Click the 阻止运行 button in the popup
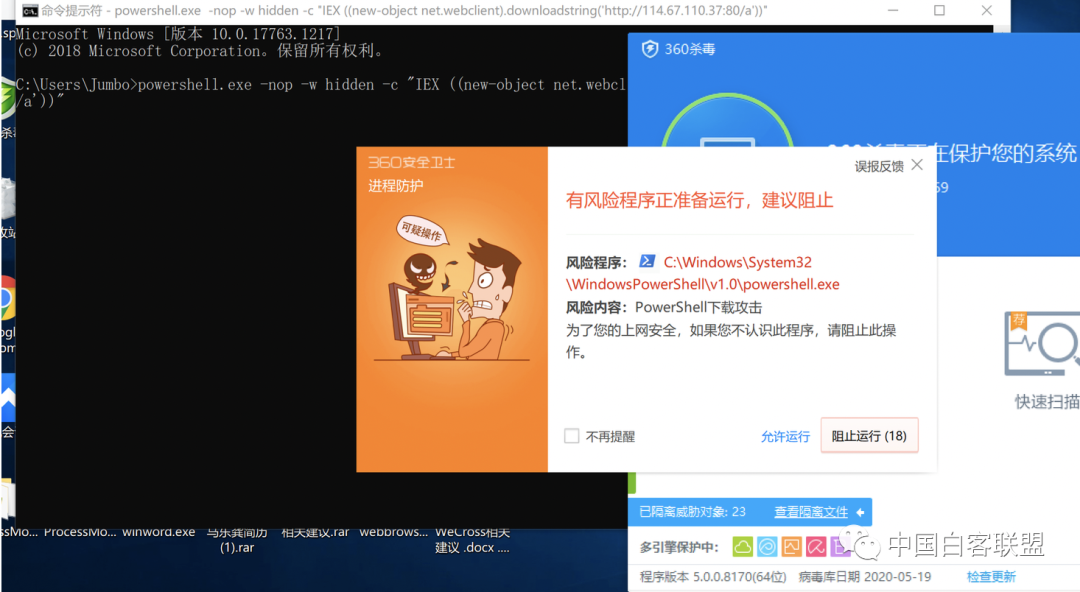The width and height of the screenshot is (1080, 592). tap(869, 436)
